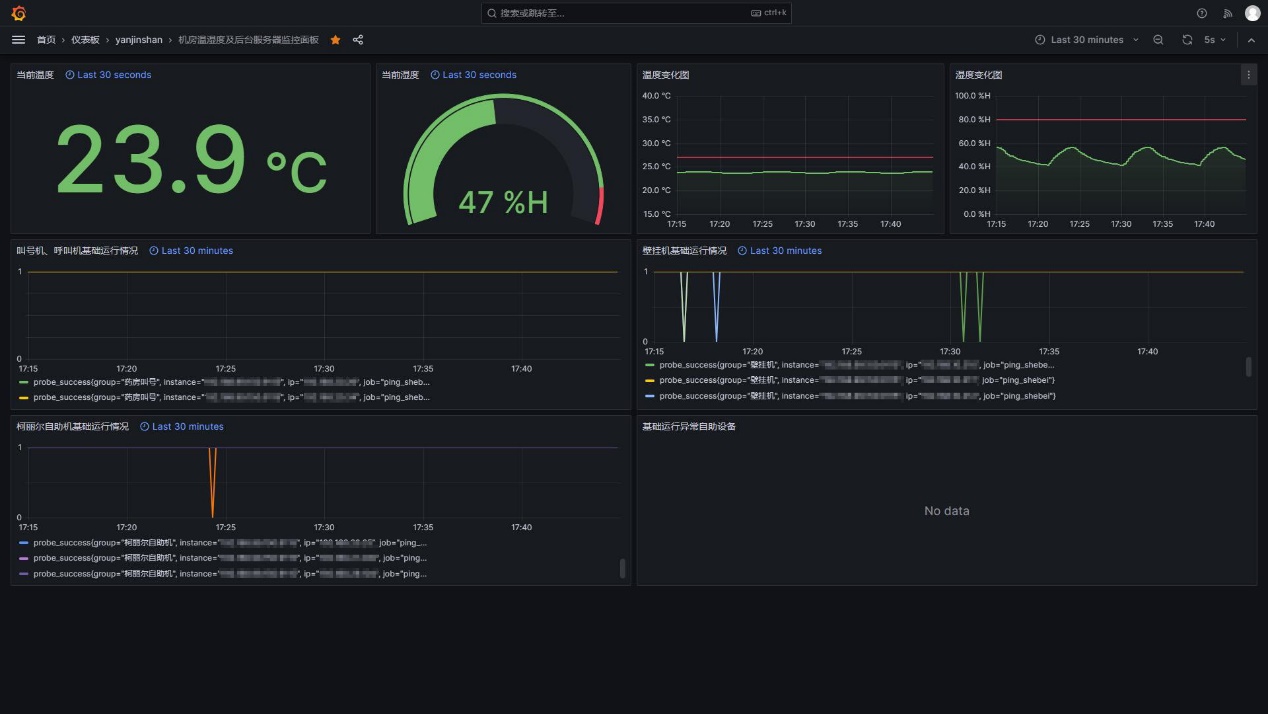Toggle the green-marked 壁挂机 series label
This screenshot has height=714, width=1268.
coord(857,365)
